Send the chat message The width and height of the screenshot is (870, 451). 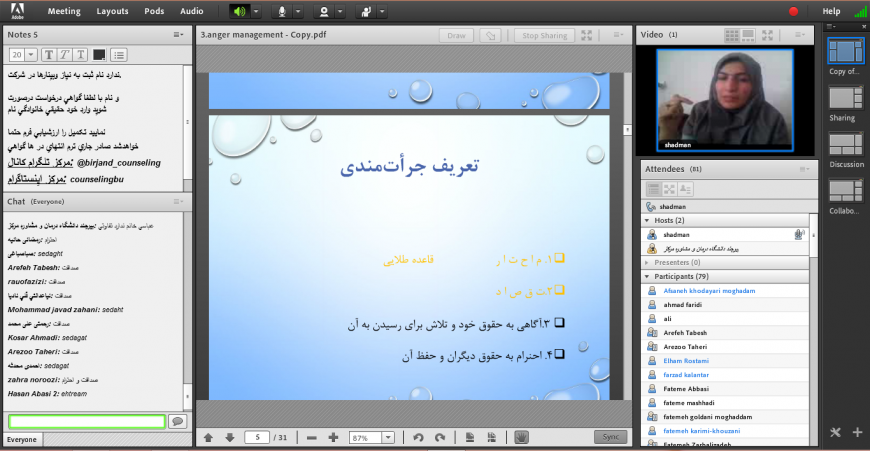(x=178, y=422)
